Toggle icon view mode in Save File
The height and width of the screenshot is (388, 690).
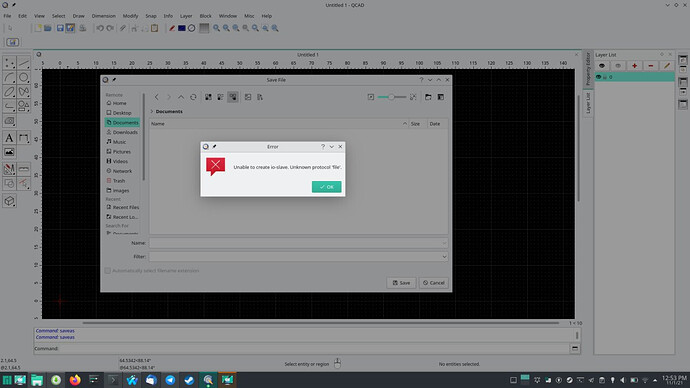208,97
